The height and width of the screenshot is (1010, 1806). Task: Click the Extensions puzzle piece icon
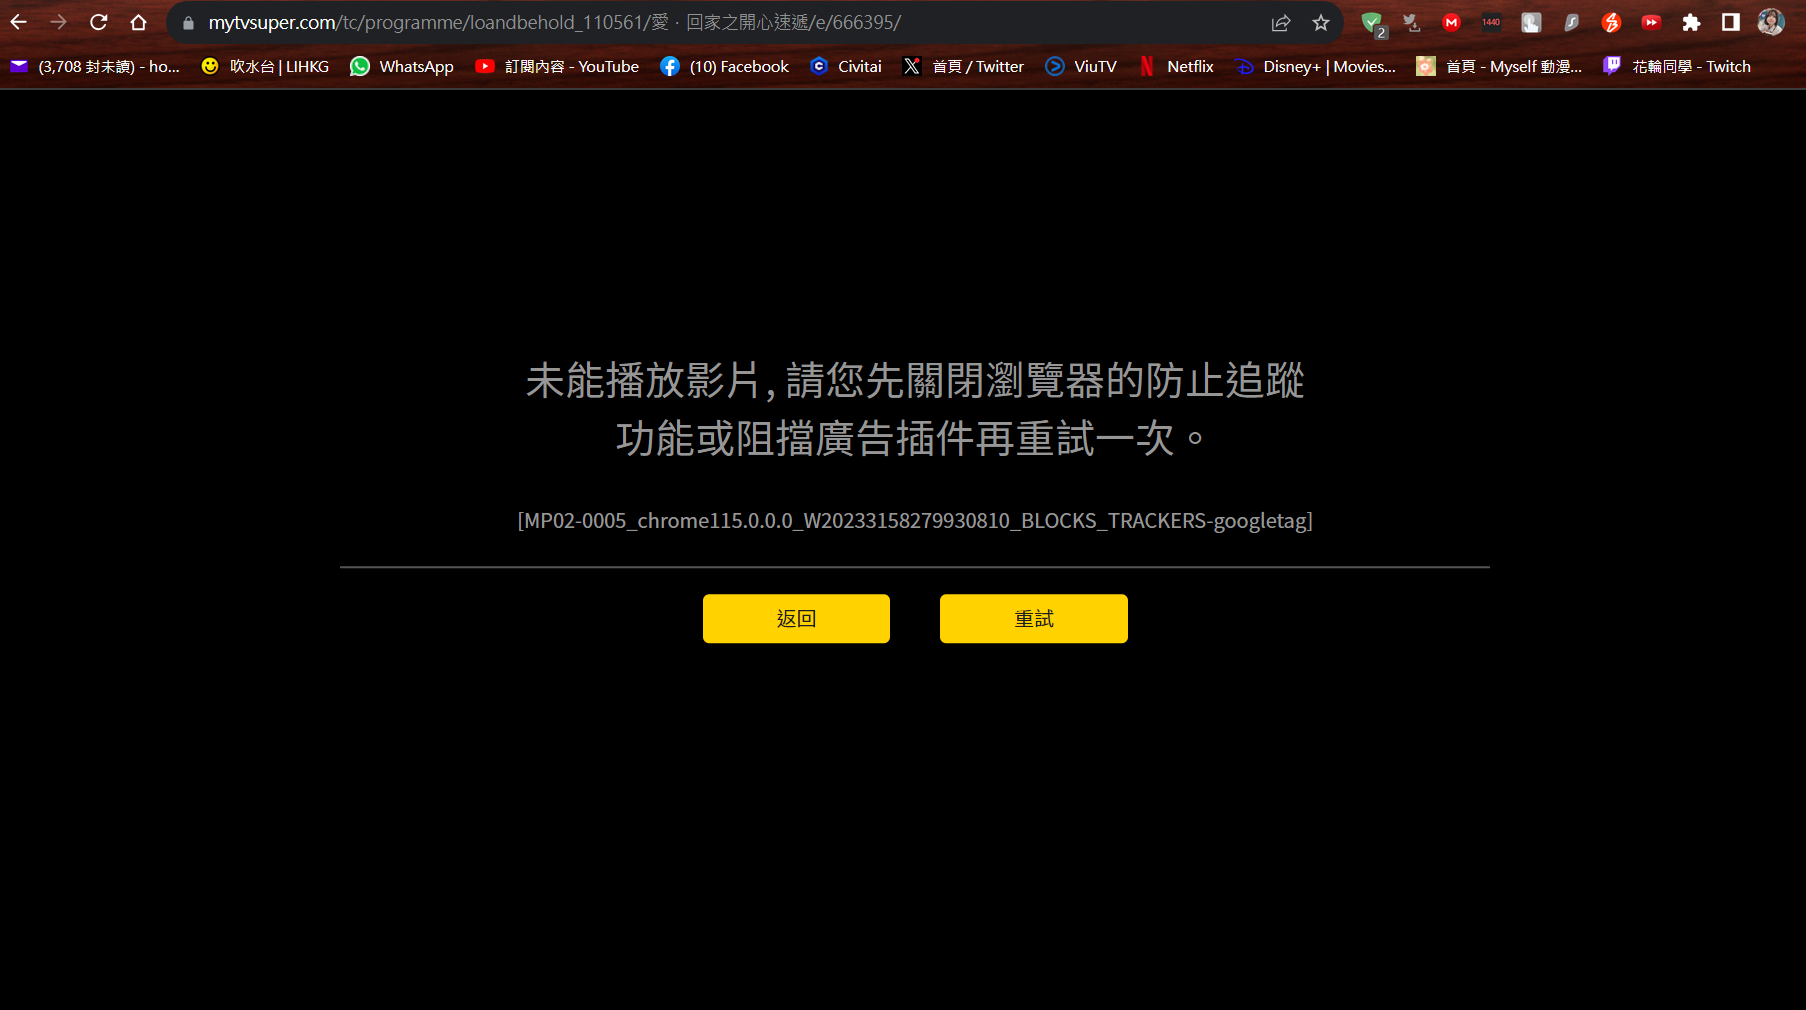(1692, 22)
